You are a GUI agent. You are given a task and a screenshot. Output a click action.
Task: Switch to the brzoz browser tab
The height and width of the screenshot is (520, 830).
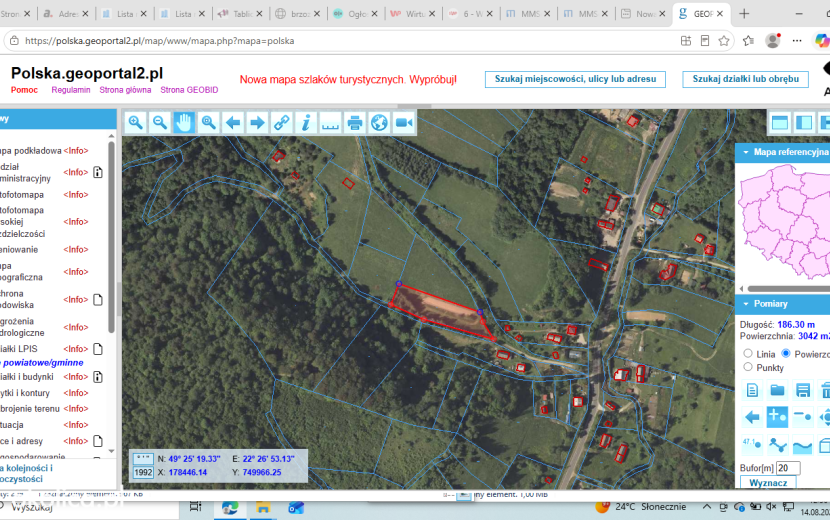(x=297, y=14)
